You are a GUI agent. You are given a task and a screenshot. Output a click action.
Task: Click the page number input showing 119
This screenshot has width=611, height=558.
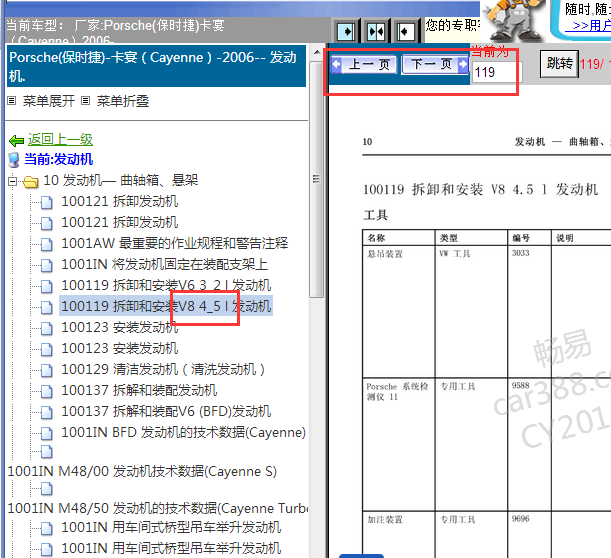pos(497,72)
